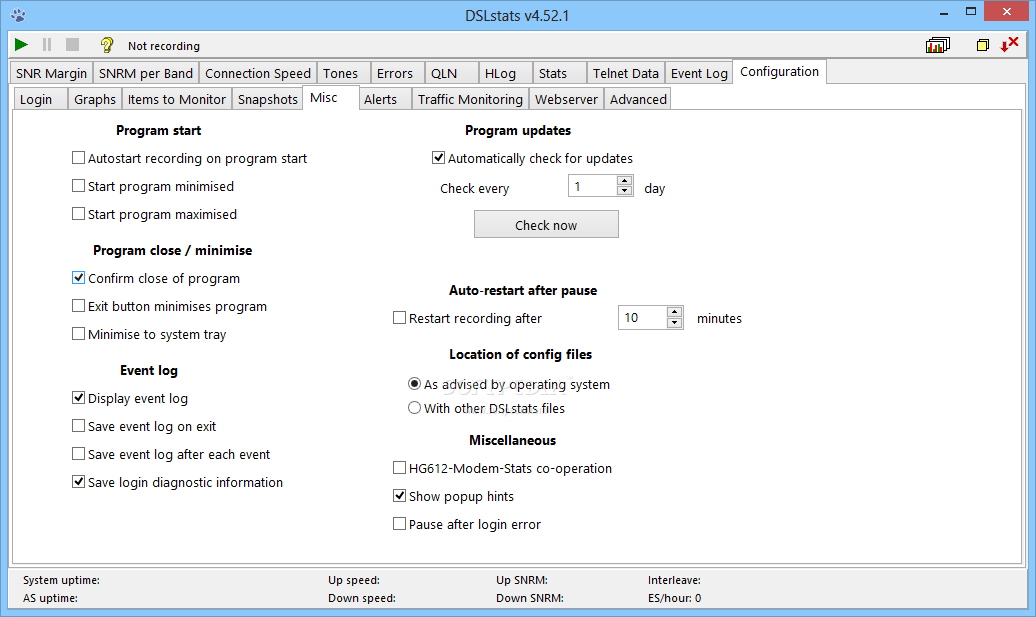Click the Check every day input field
The height and width of the screenshot is (617, 1036).
click(593, 186)
